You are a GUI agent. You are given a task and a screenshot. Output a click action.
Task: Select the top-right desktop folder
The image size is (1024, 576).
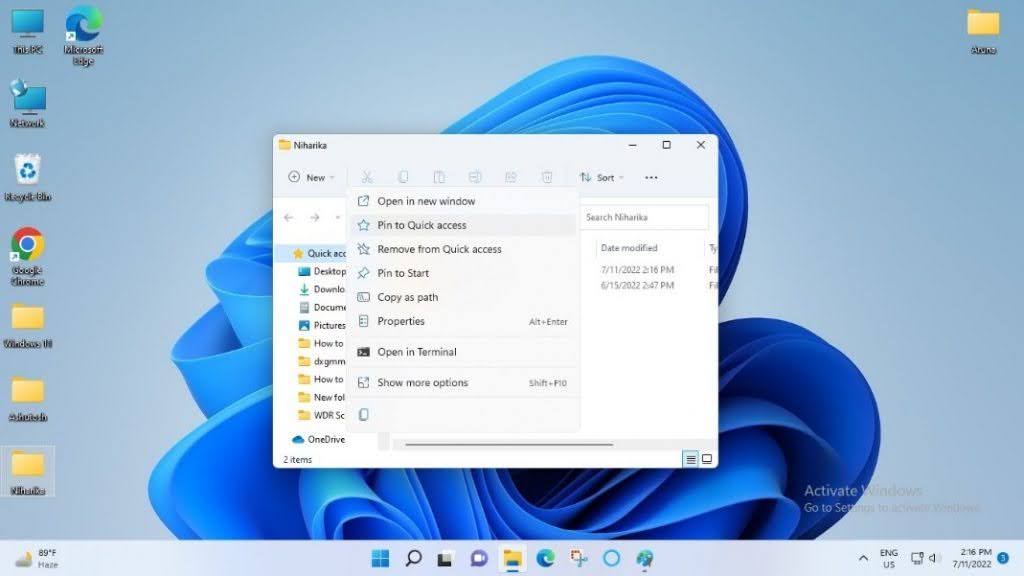pos(983,31)
